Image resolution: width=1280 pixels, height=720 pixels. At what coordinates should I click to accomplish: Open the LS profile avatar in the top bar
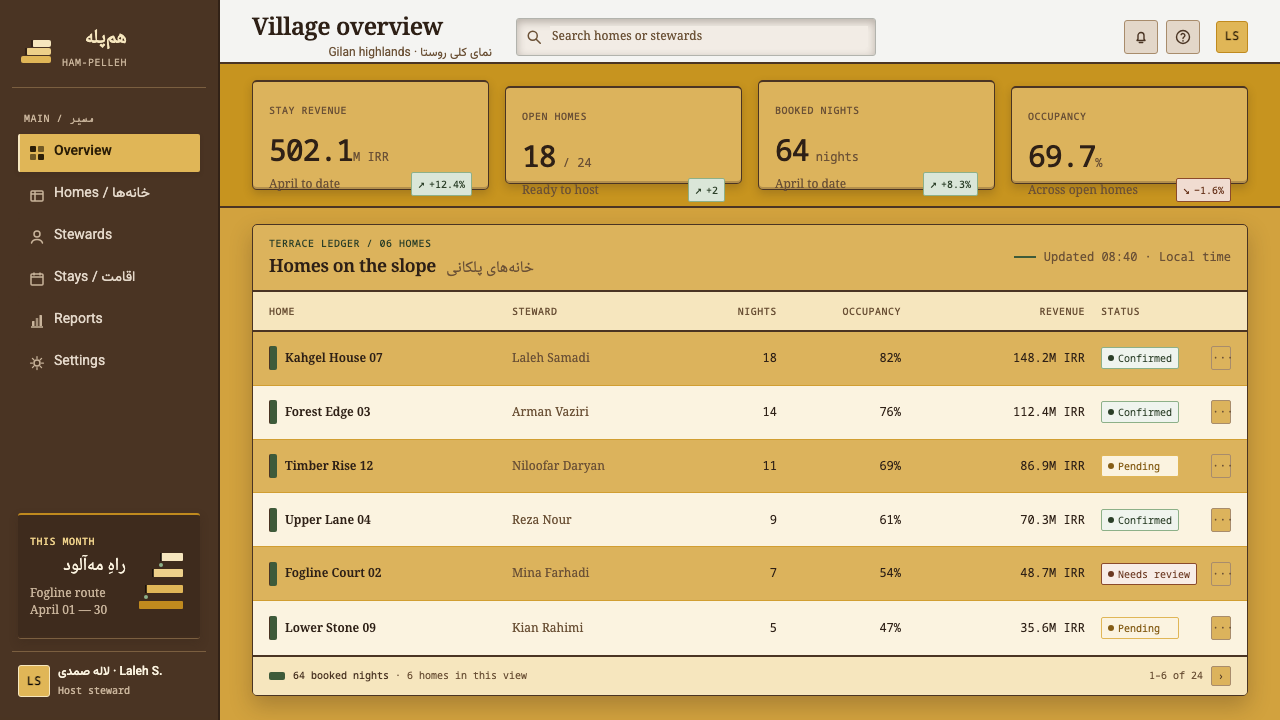[x=1232, y=37]
